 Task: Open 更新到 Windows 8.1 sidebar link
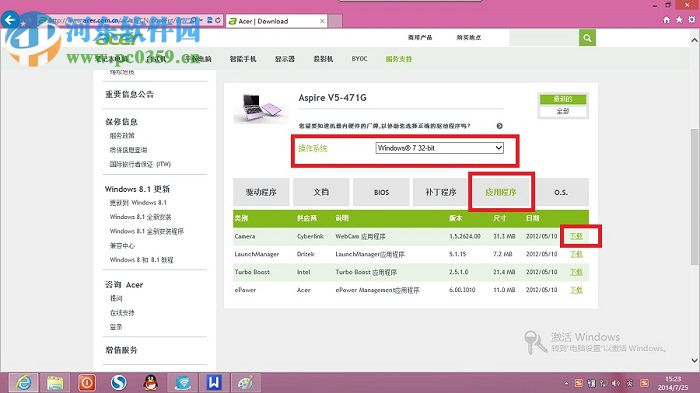pos(138,203)
